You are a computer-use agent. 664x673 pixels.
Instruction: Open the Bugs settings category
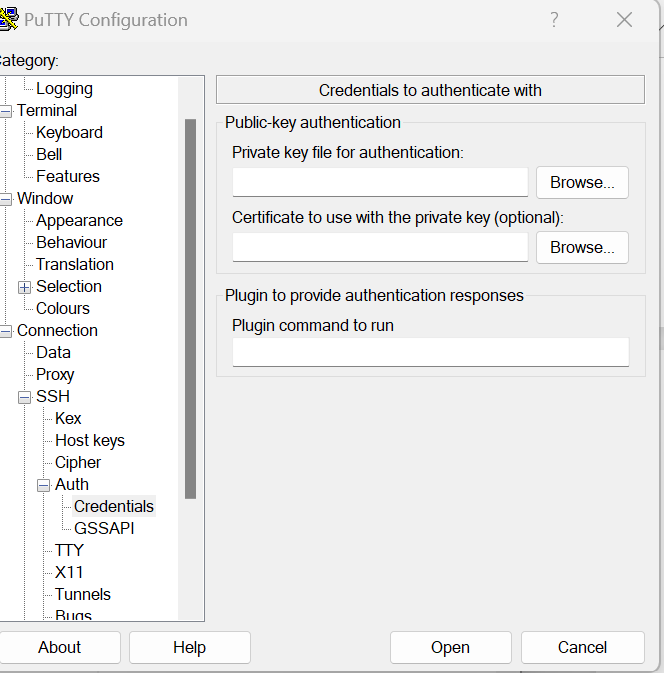pyautogui.click(x=73, y=614)
